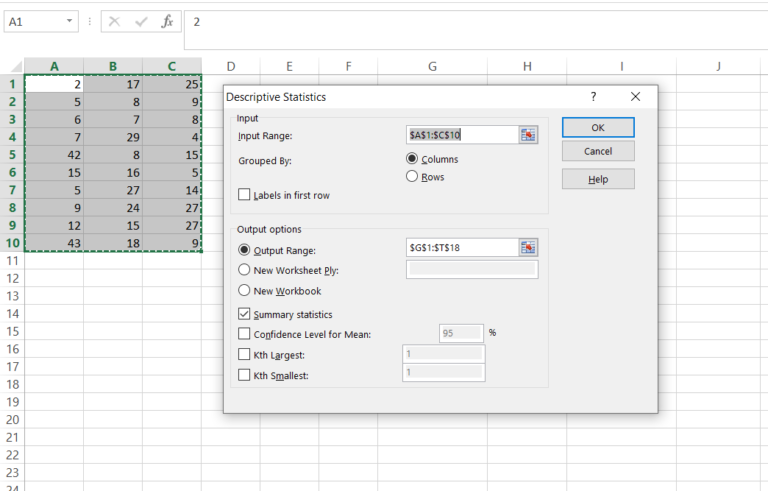
Task: Click the Help button in dialog
Action: pyautogui.click(x=598, y=179)
